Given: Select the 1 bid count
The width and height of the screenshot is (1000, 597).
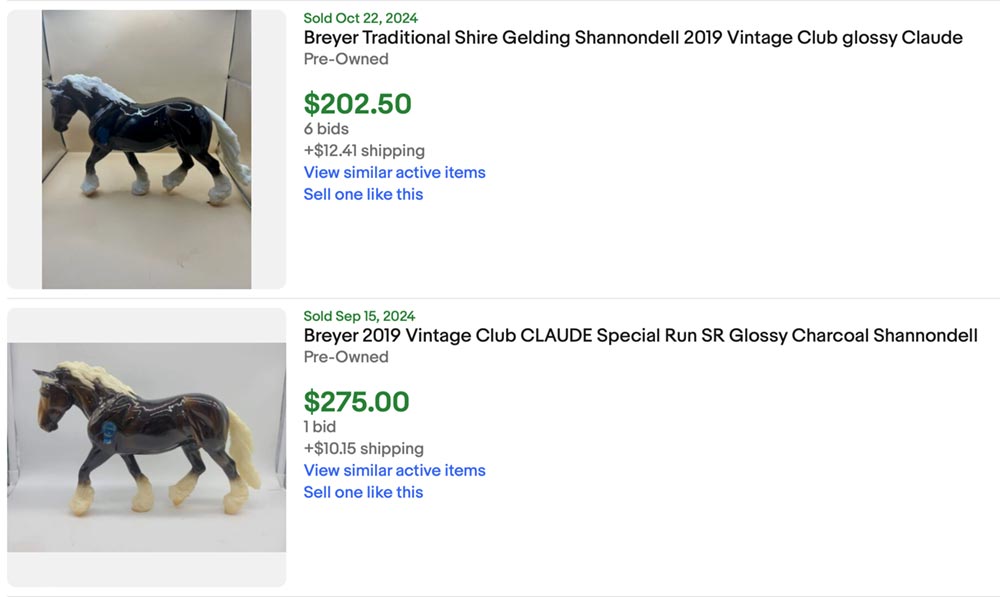Looking at the screenshot, I should click(320, 427).
